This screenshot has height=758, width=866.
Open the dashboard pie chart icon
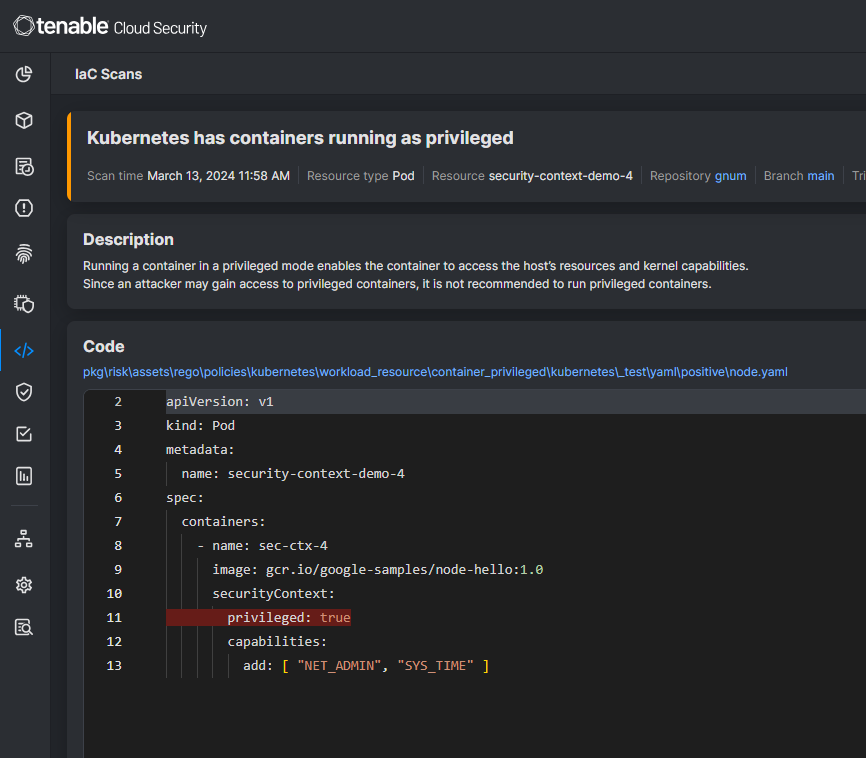click(24, 74)
